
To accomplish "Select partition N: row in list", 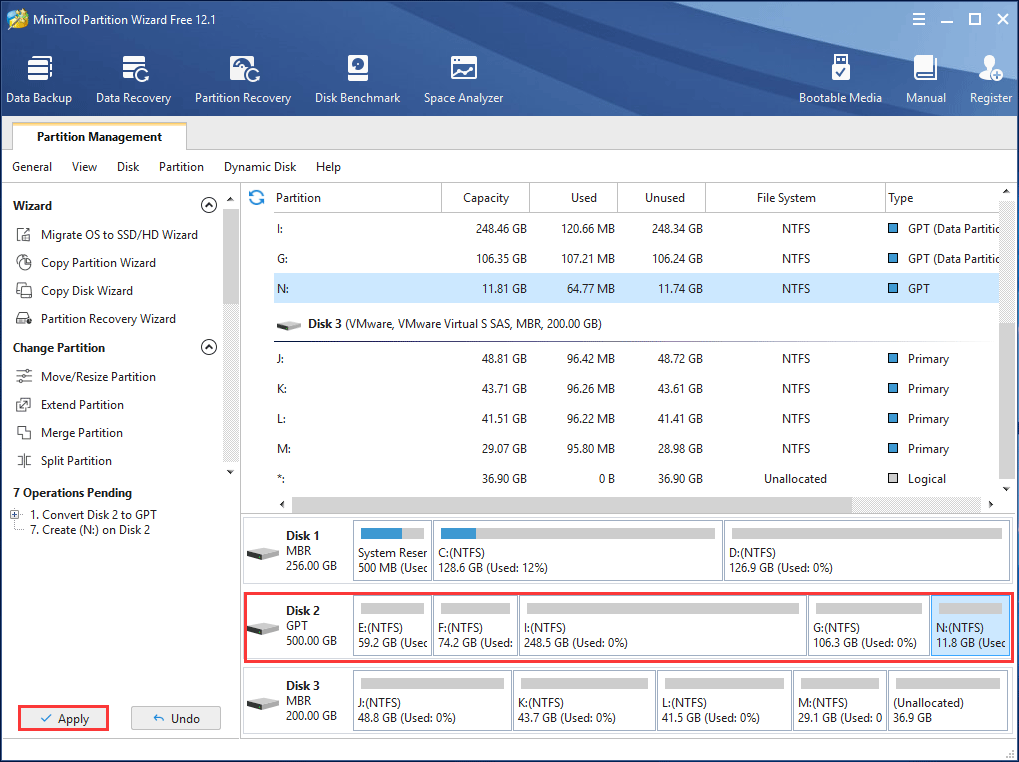I will point(636,288).
